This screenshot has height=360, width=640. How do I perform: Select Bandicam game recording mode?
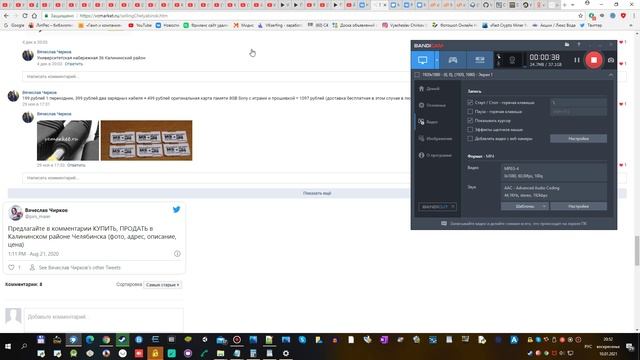[x=453, y=60]
